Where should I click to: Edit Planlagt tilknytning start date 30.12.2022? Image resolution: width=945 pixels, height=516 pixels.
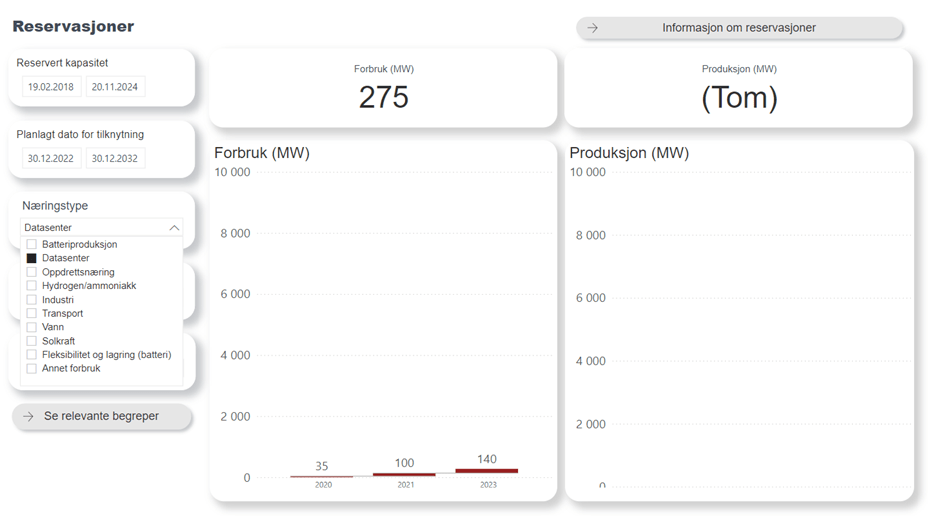point(51,158)
